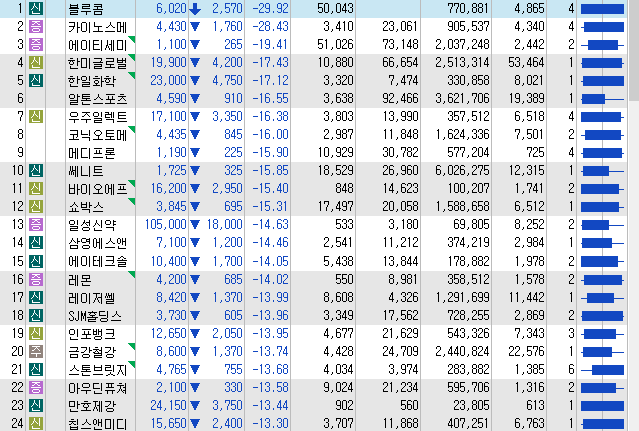
Task: Select stock name 알톤스포츠
Action: tap(97, 99)
